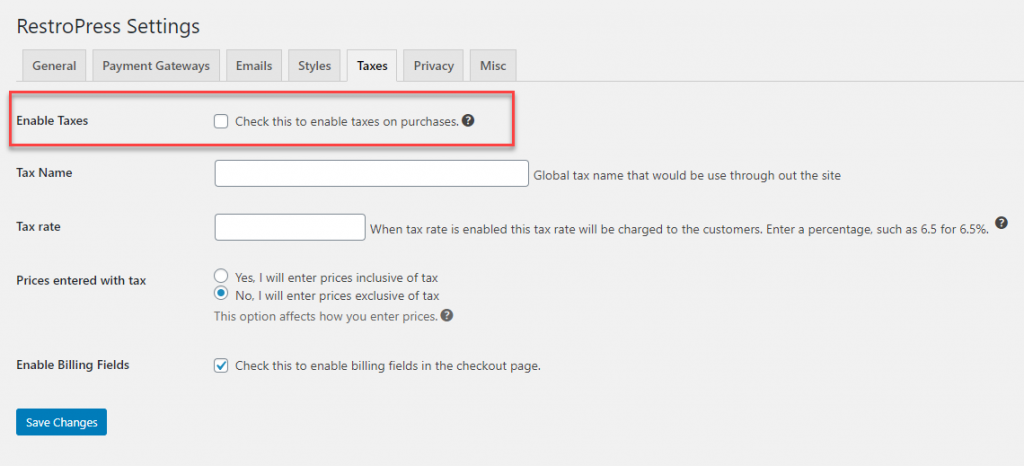Focus the Tax rate input field
Screen dimensions: 1024x466
(290, 227)
